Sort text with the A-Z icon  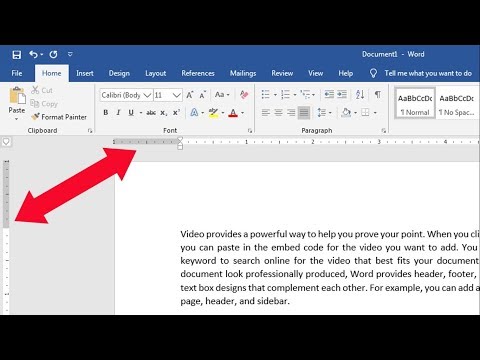click(x=360, y=95)
